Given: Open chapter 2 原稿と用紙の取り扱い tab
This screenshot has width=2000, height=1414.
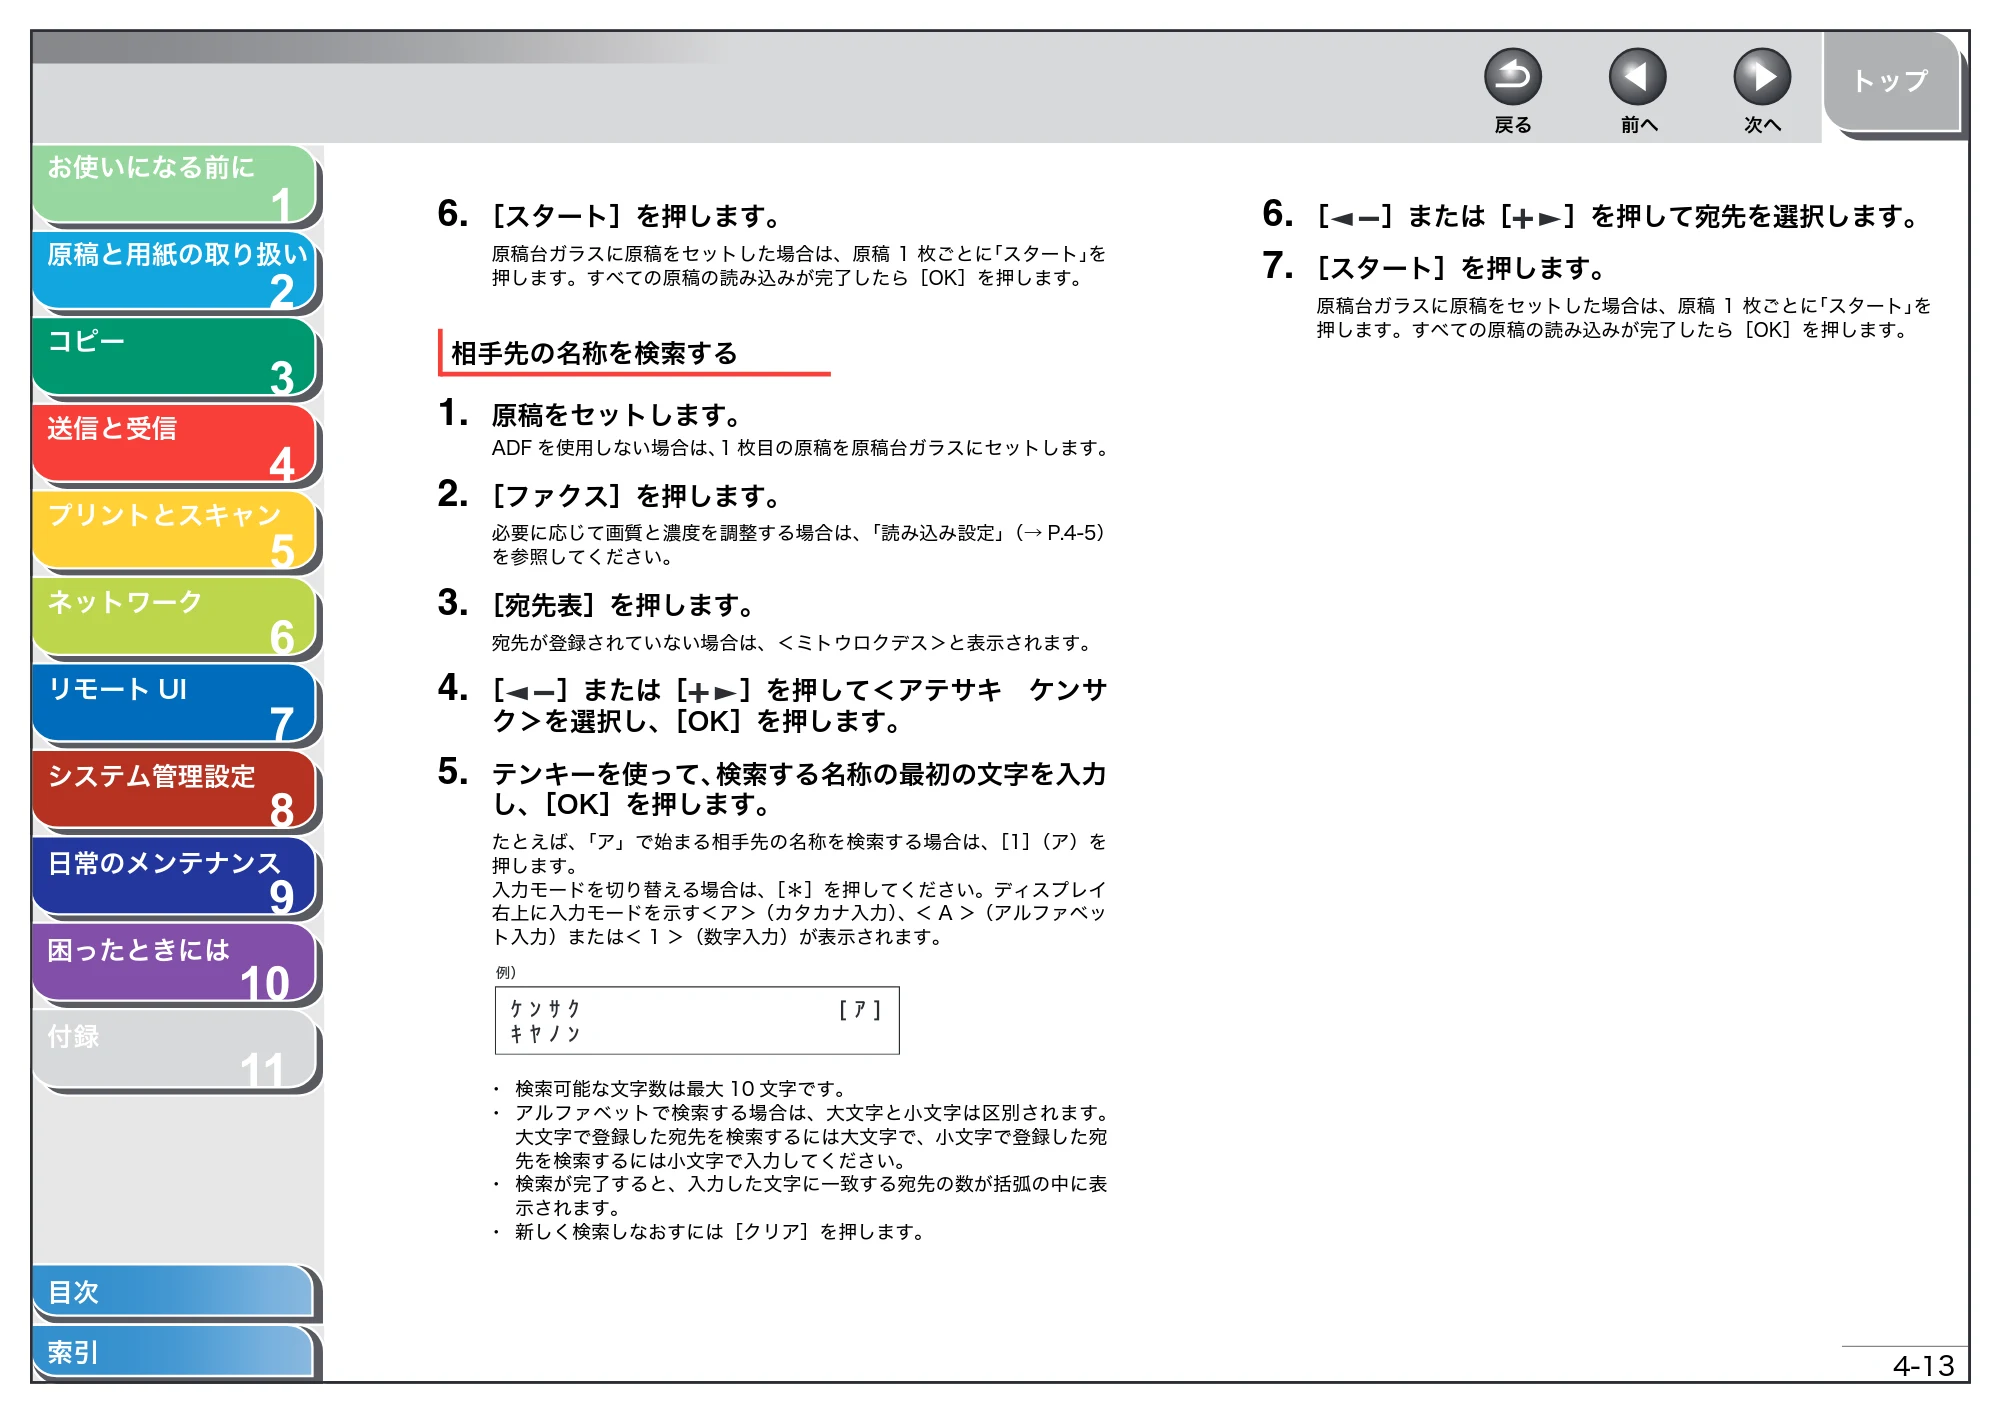Looking at the screenshot, I should [175, 271].
